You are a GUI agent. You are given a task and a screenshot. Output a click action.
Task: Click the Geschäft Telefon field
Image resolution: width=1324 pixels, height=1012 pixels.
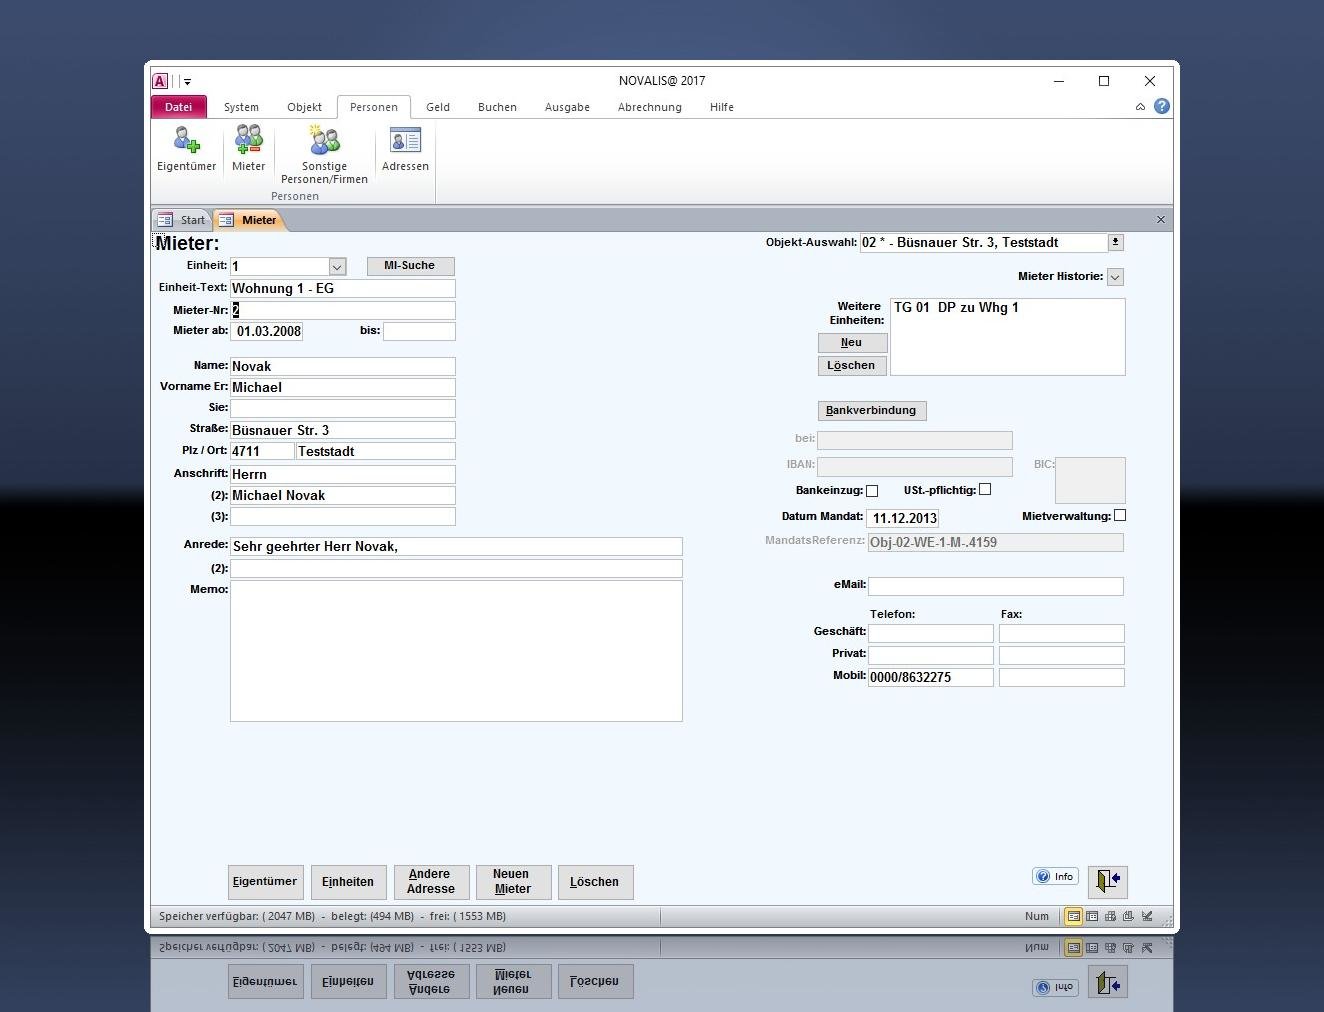tap(930, 634)
